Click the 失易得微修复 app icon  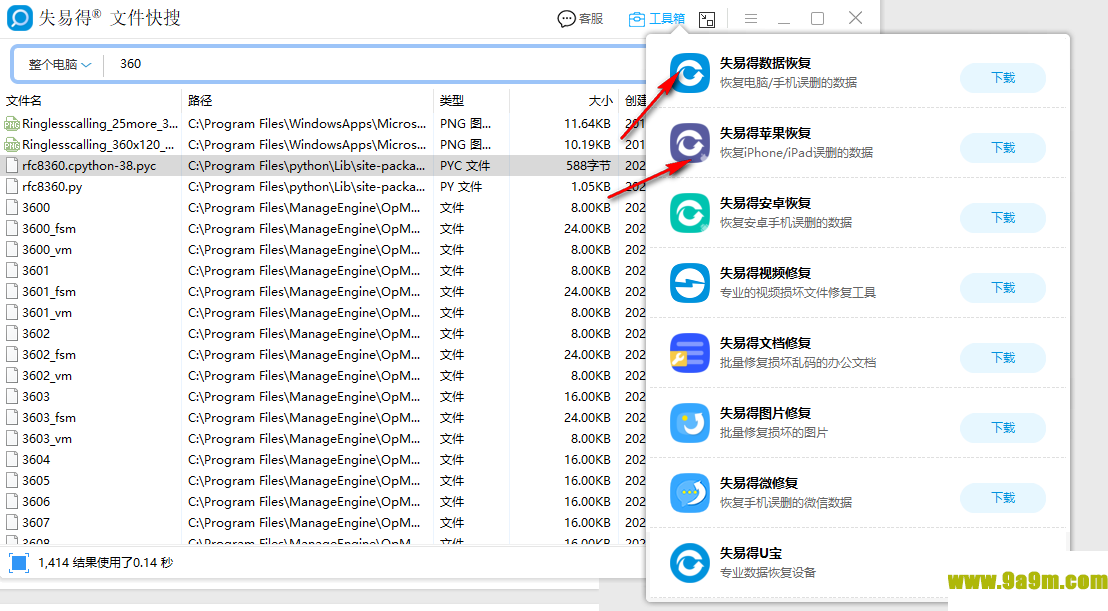(x=690, y=492)
